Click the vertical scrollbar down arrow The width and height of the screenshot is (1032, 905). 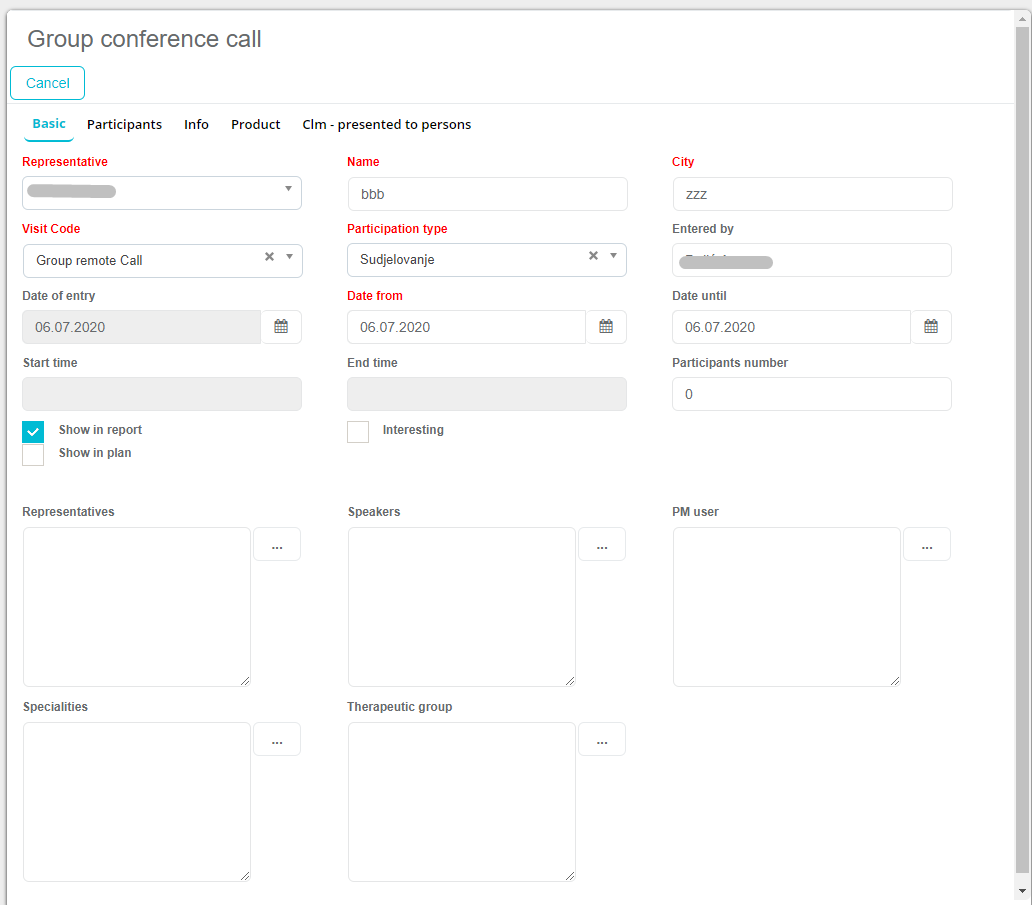coord(1022,890)
